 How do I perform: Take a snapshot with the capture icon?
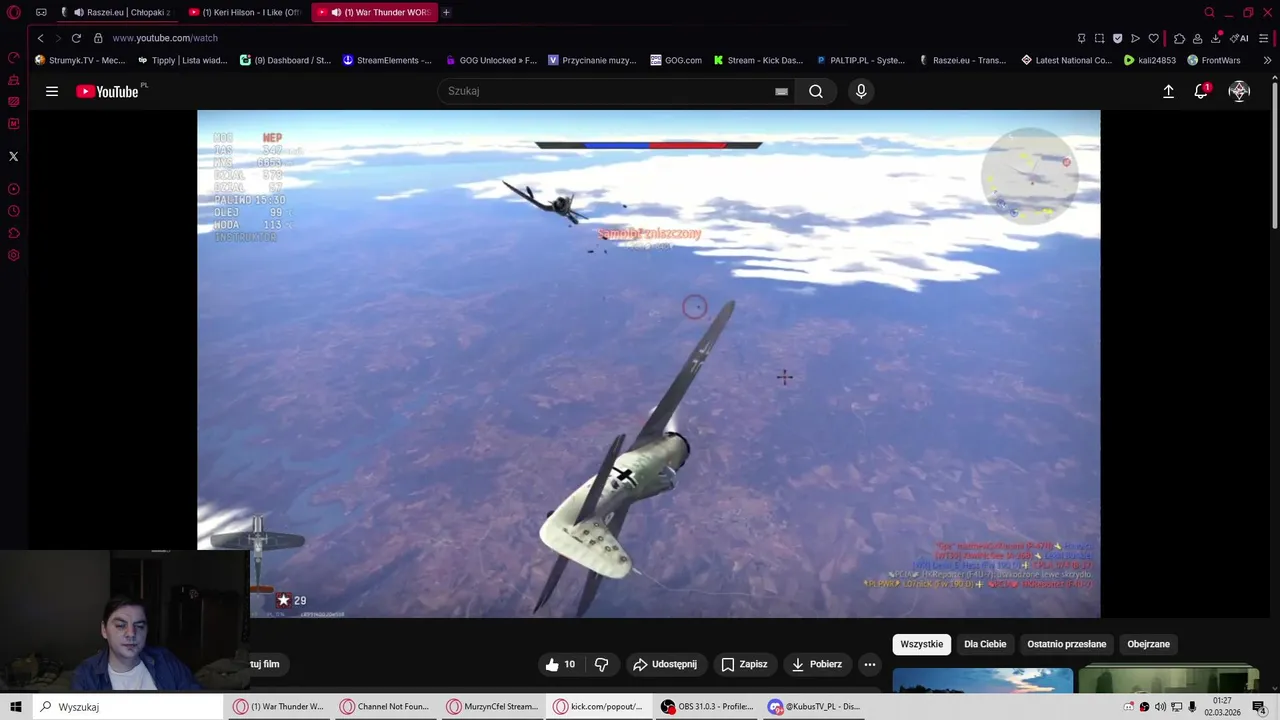[1099, 38]
